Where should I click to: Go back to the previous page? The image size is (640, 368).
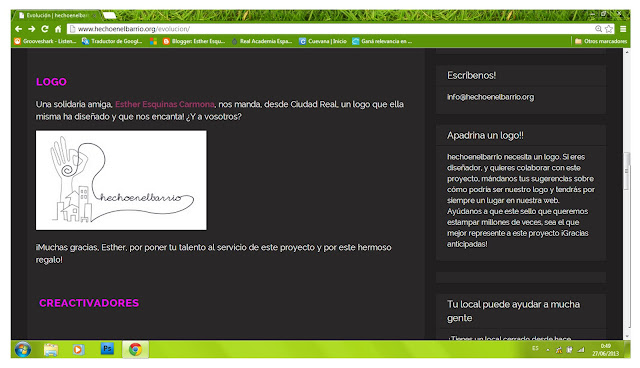click(x=18, y=29)
